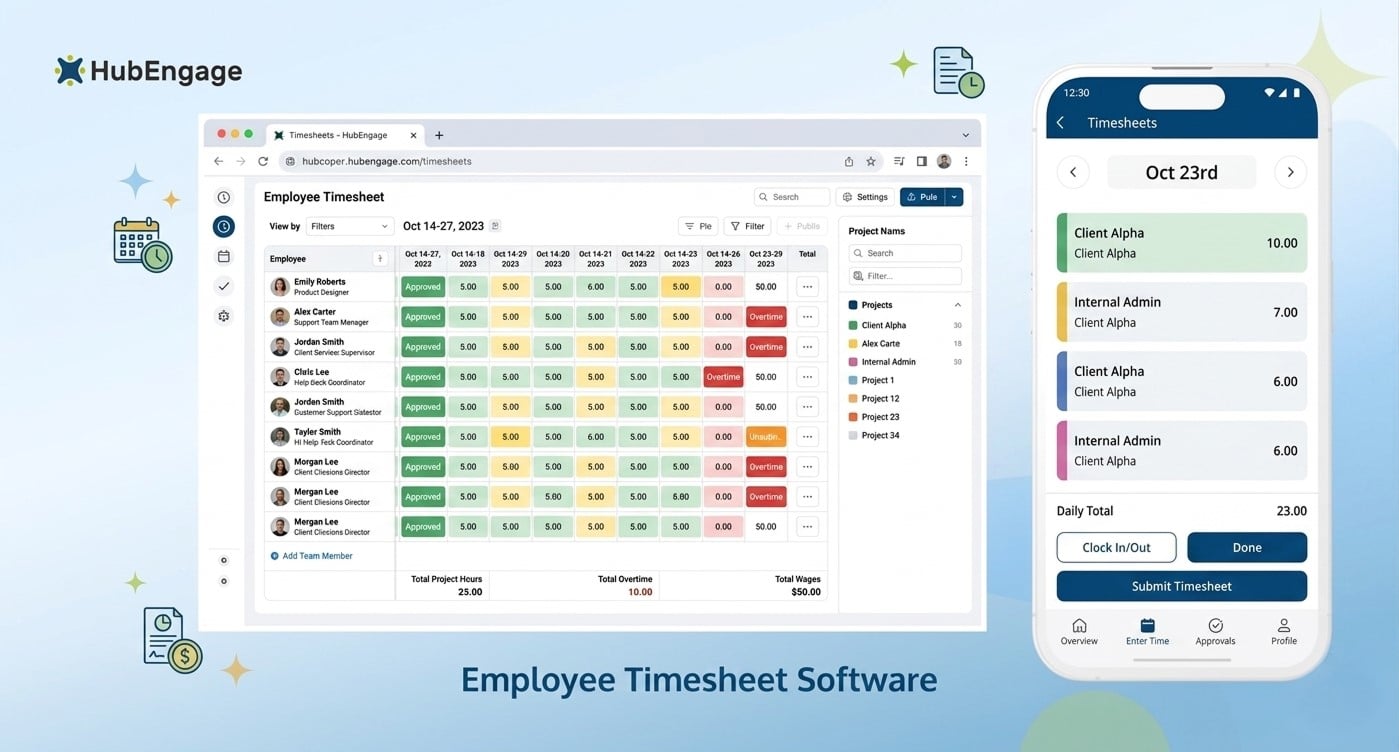This screenshot has width=1399, height=752.
Task: Open the View by Filters dropdown
Action: click(348, 226)
